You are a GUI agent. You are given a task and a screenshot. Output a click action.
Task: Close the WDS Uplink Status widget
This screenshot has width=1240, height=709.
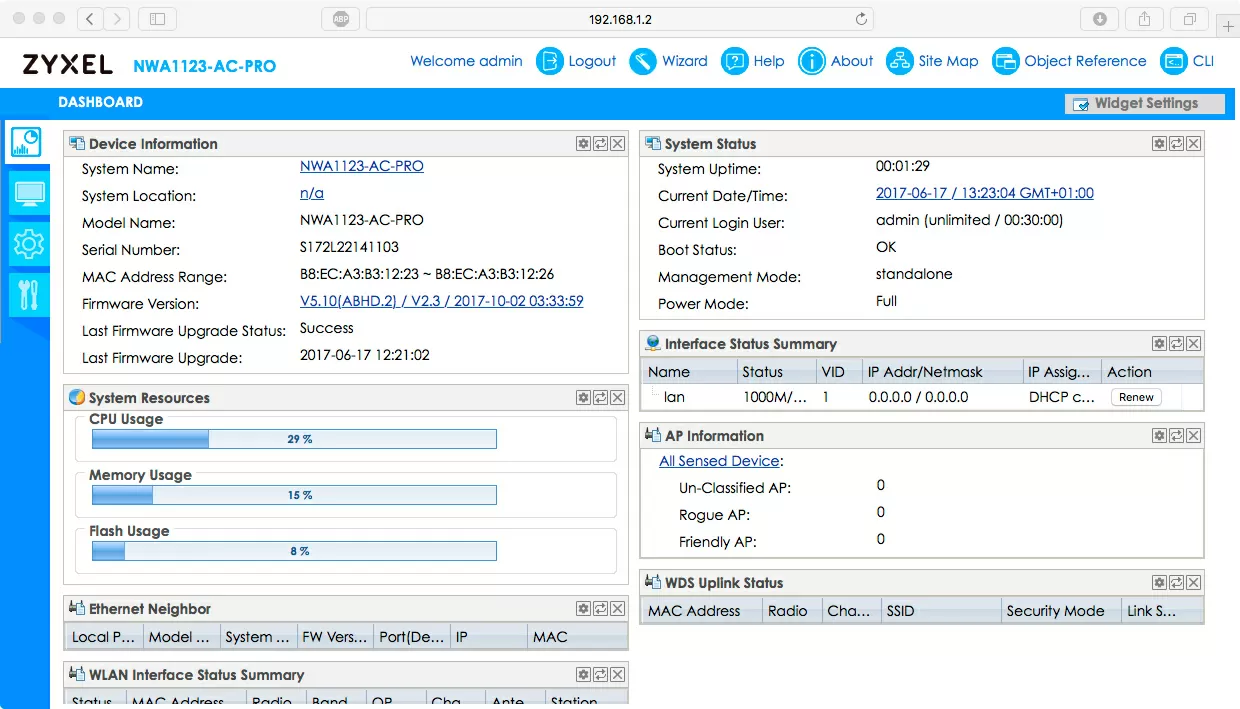coord(1194,583)
